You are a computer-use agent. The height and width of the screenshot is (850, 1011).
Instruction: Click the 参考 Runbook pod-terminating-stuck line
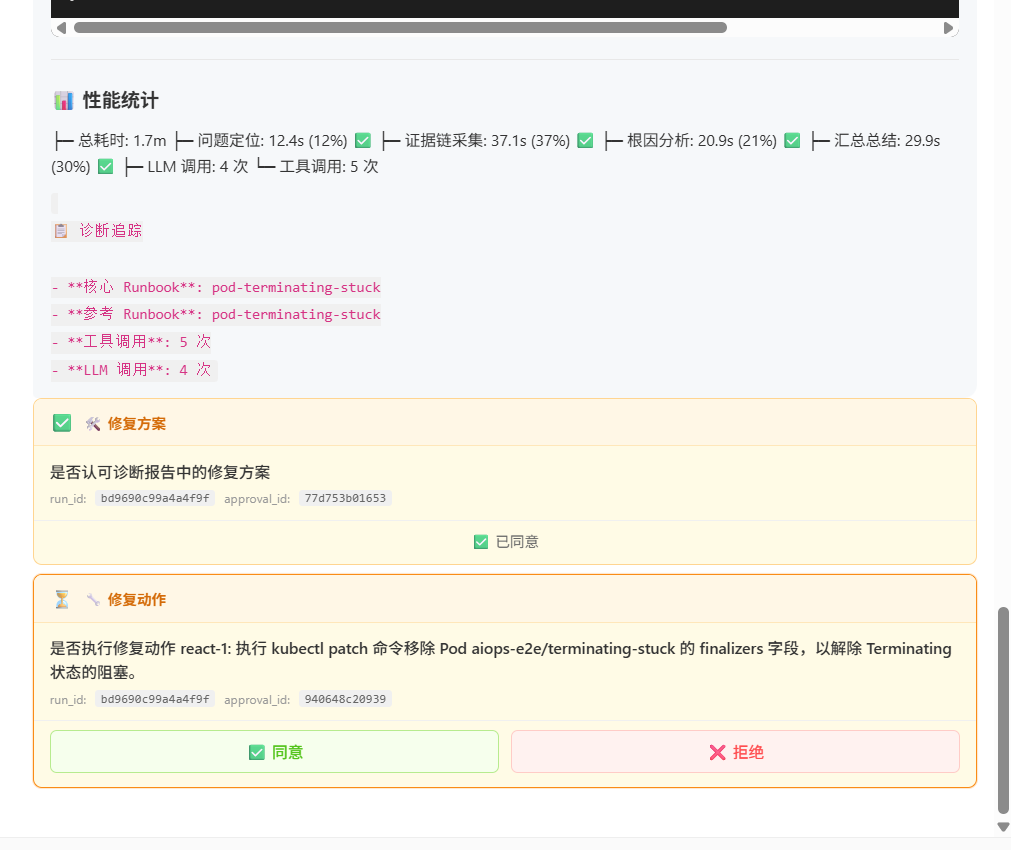tap(216, 315)
